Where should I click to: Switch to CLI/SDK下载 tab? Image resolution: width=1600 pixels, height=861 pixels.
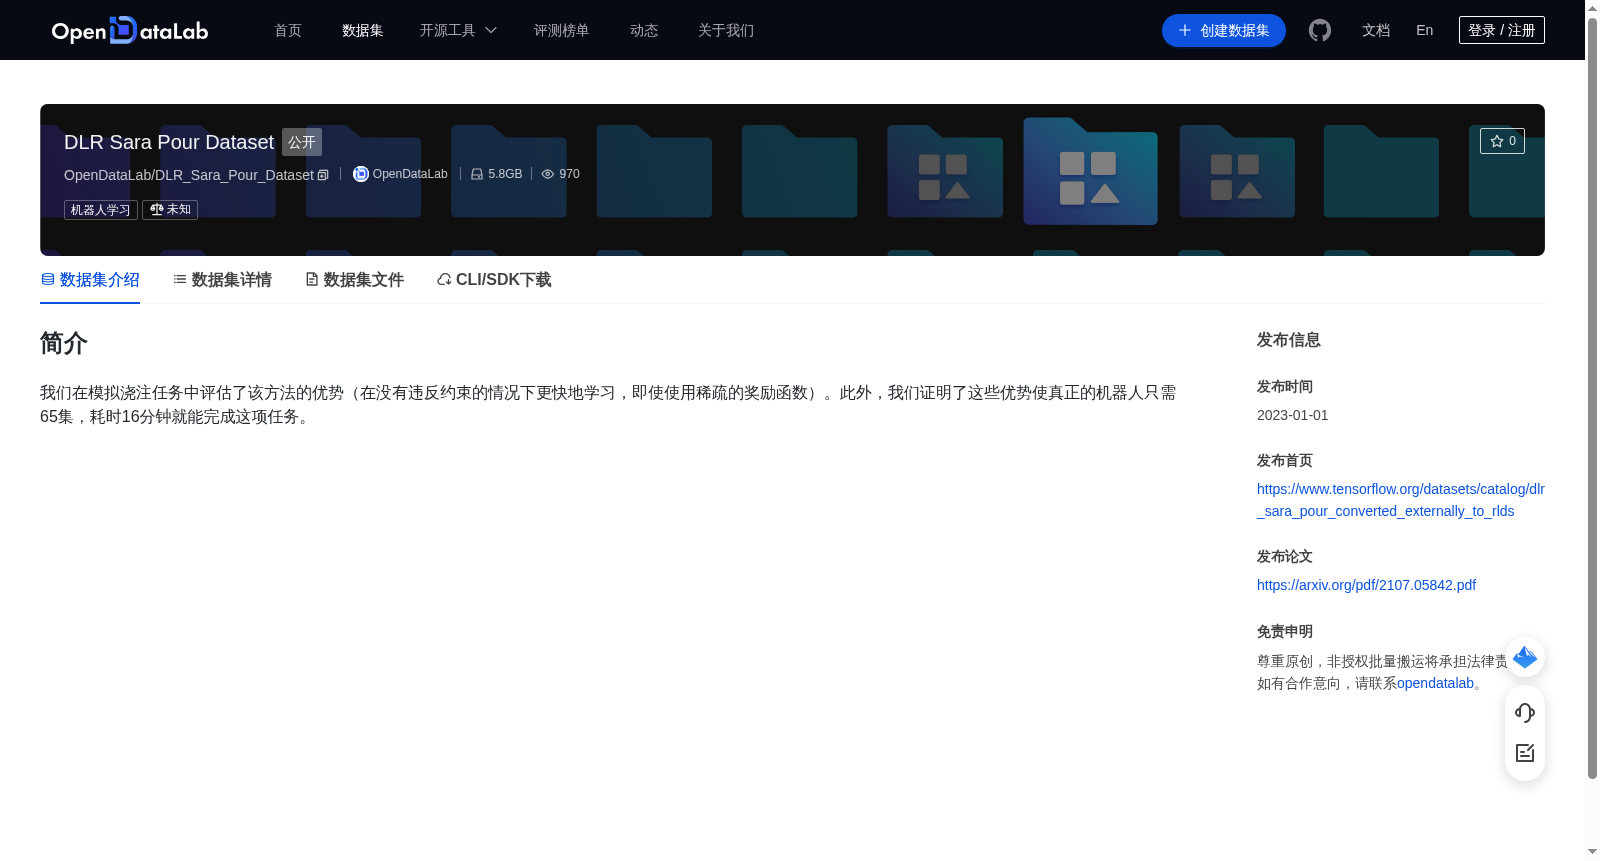pos(494,280)
